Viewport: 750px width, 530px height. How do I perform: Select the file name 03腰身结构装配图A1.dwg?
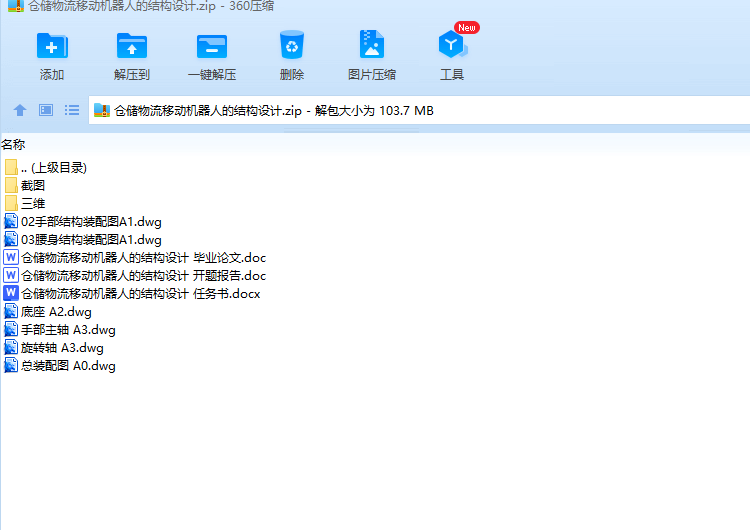point(91,239)
